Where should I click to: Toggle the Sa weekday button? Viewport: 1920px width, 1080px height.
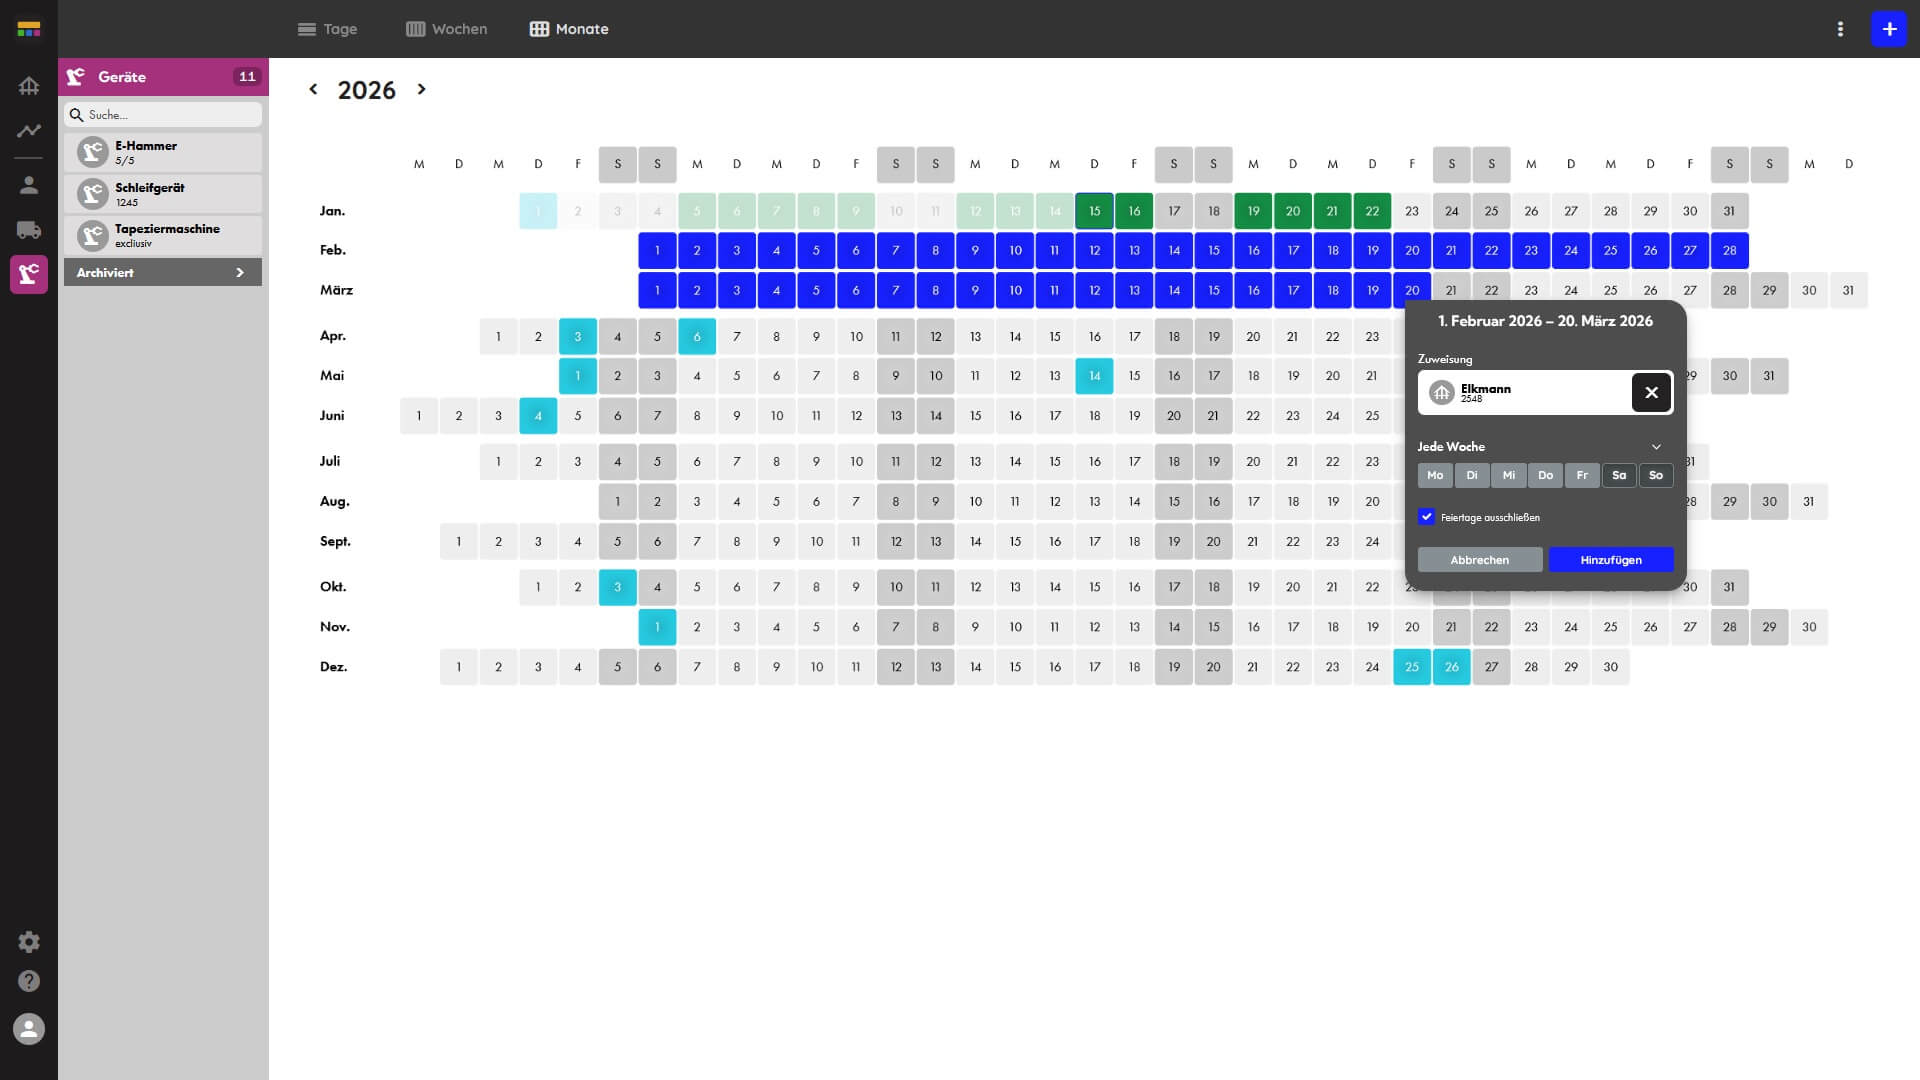click(x=1619, y=475)
